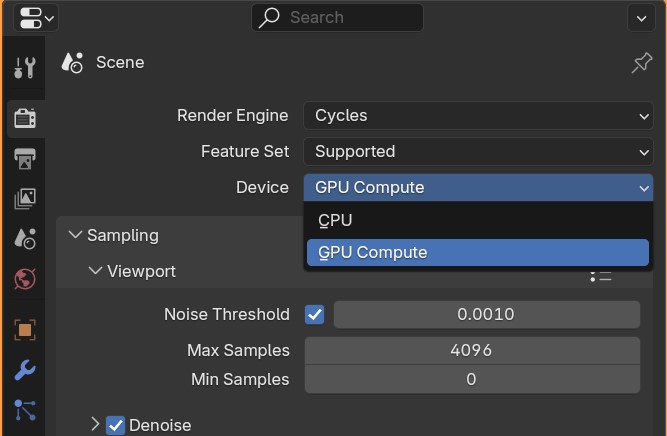Screen dimensions: 667x436
Task: Open the Output properties tab
Action: pyautogui.click(x=25, y=159)
